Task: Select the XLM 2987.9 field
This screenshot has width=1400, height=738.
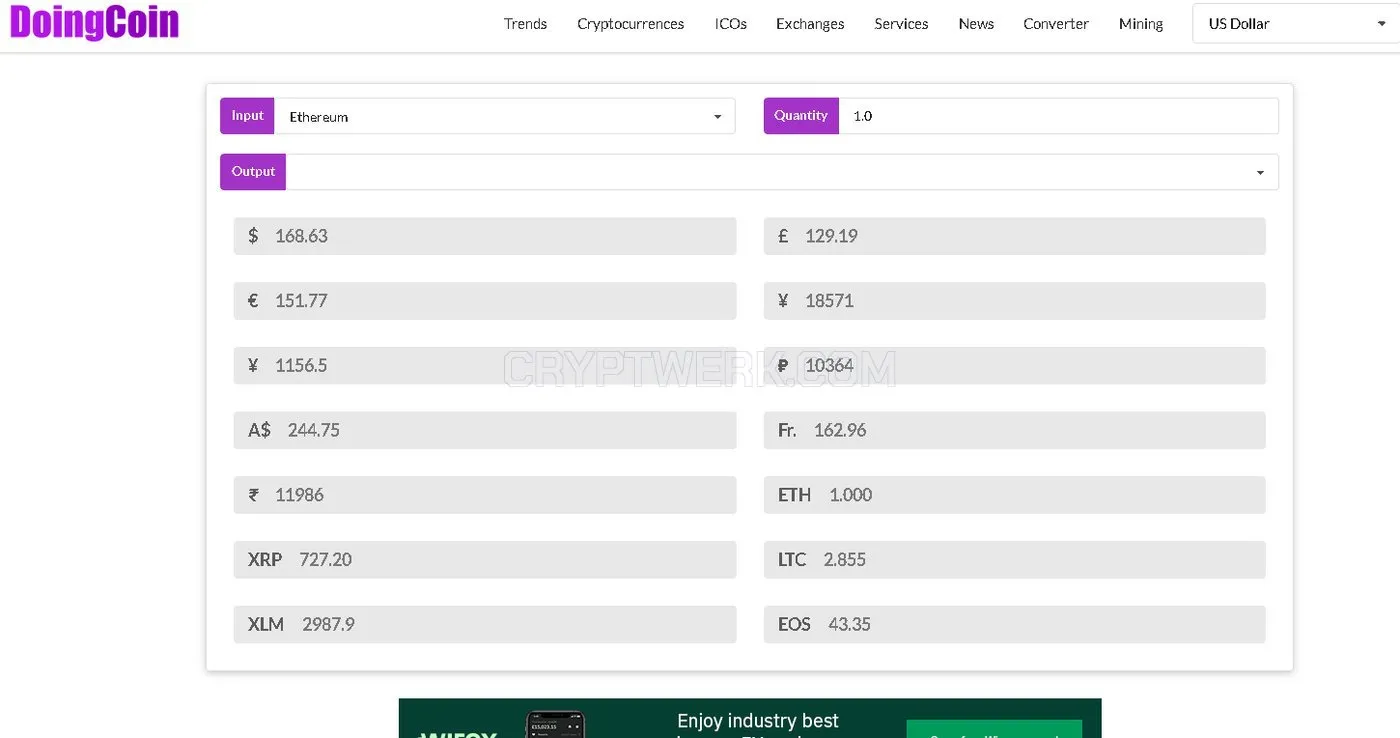Action: point(485,624)
